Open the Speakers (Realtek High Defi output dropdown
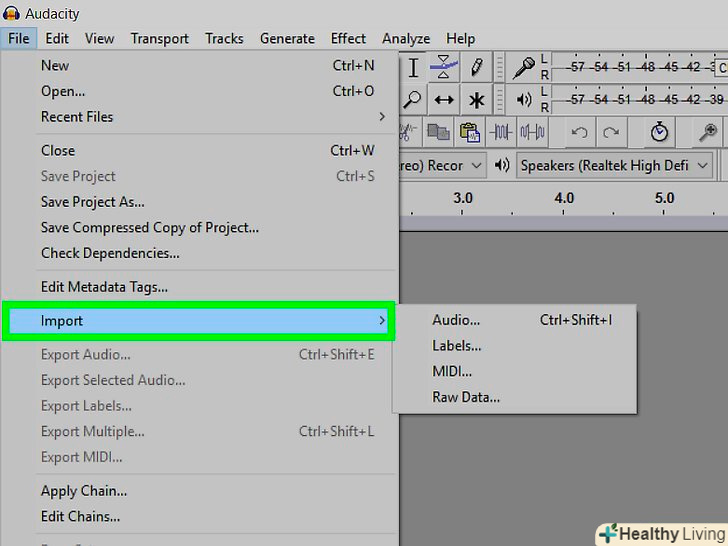 coord(615,165)
